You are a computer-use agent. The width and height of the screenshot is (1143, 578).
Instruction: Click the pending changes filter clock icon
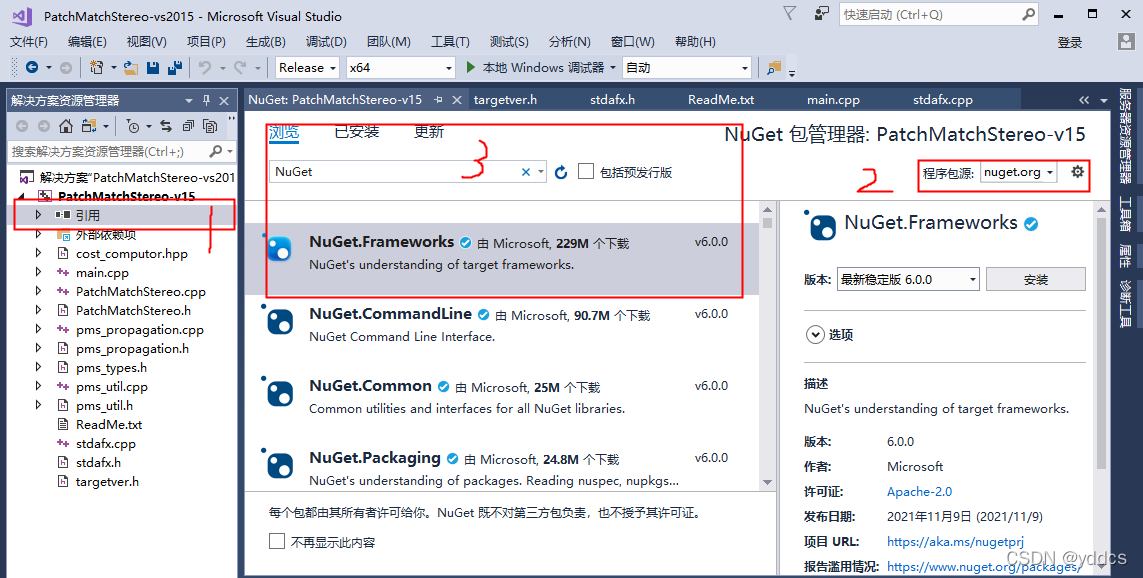click(133, 126)
